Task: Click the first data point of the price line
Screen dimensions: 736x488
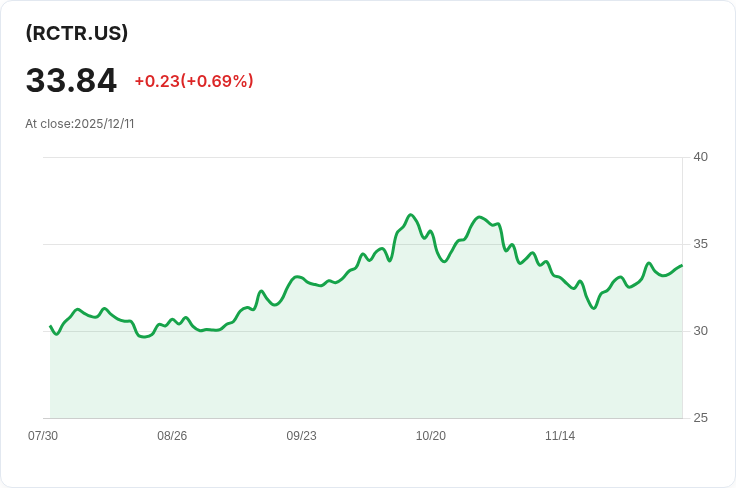Action: pos(50,326)
